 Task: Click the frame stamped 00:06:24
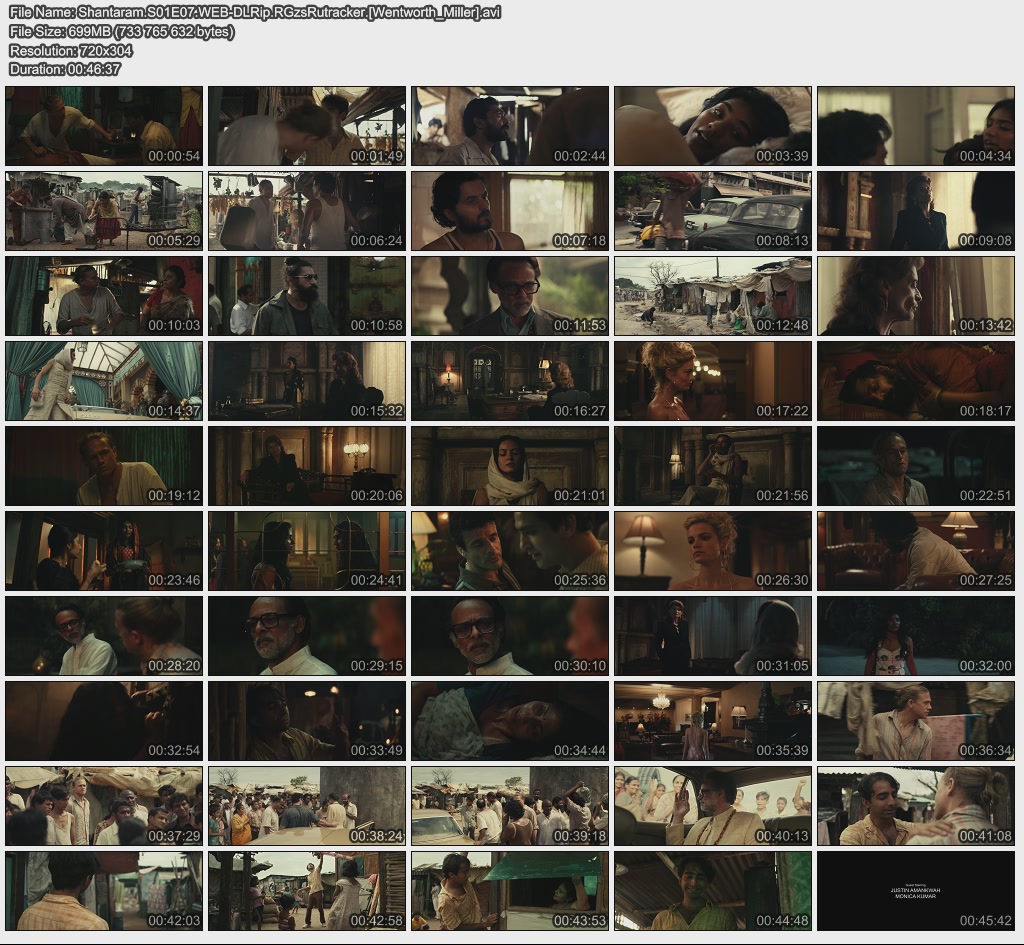(307, 211)
